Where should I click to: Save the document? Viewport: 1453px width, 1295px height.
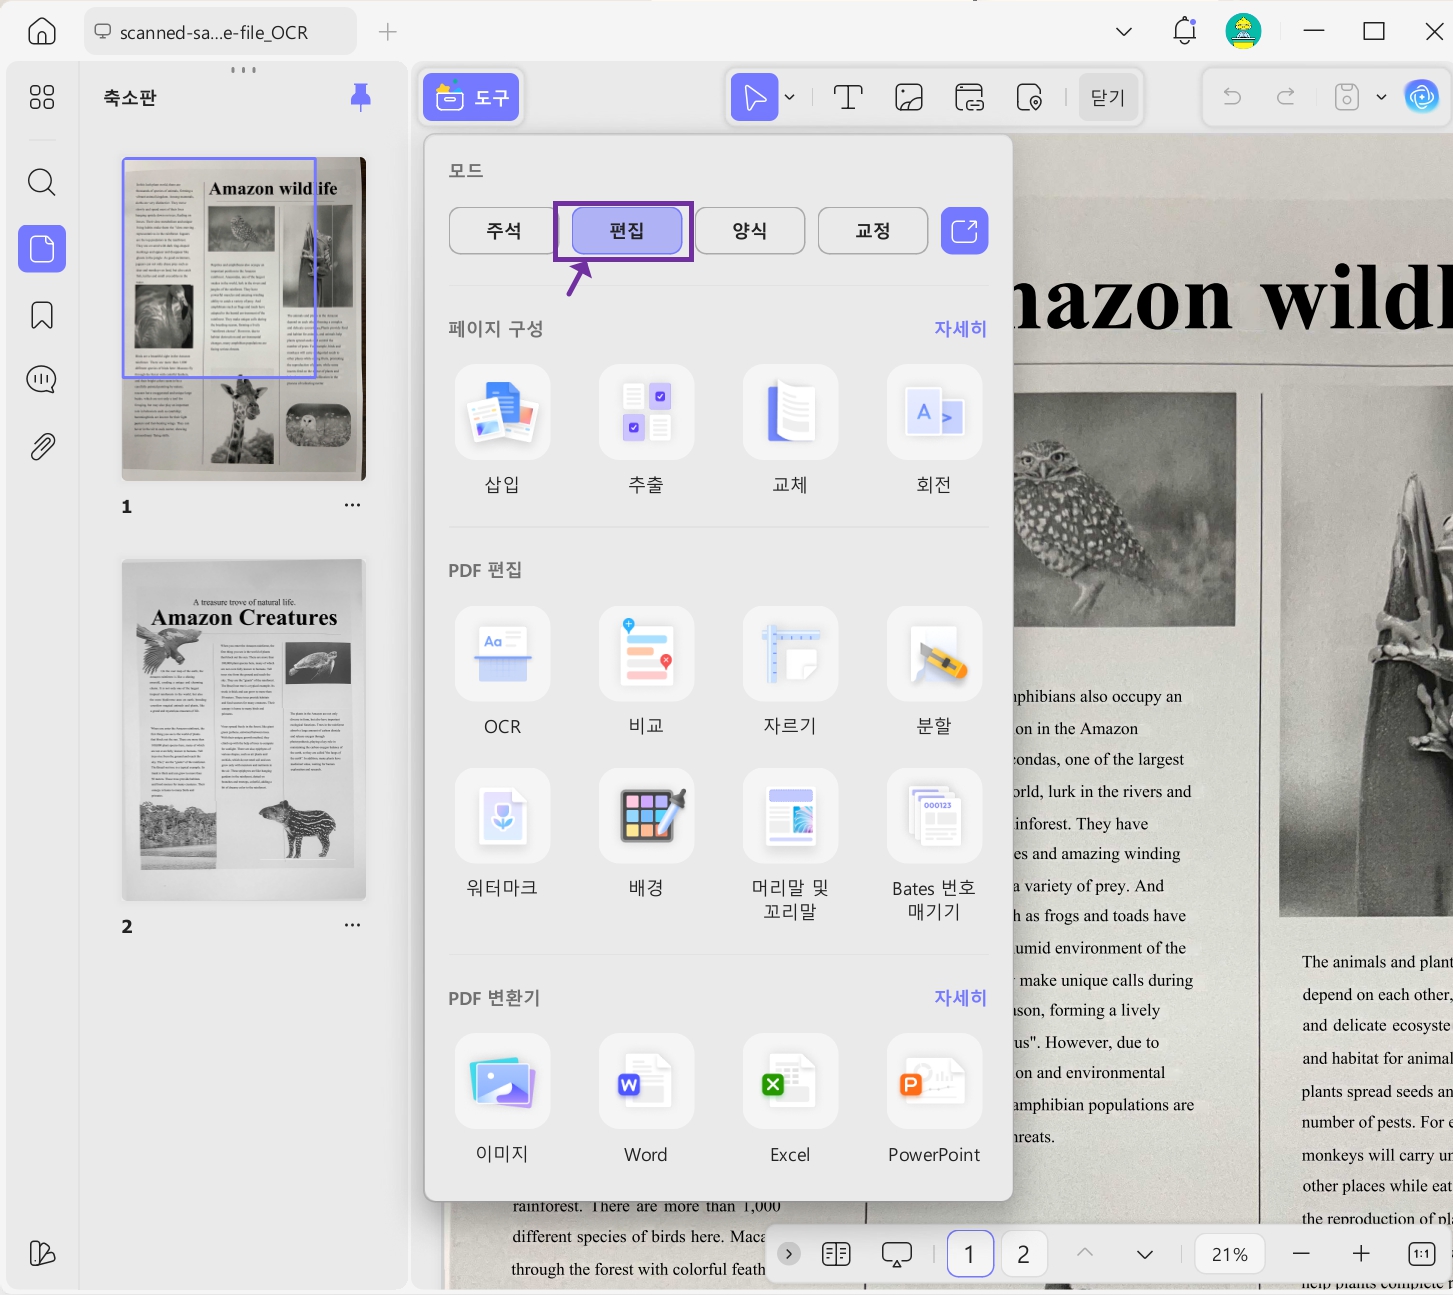coord(1347,97)
